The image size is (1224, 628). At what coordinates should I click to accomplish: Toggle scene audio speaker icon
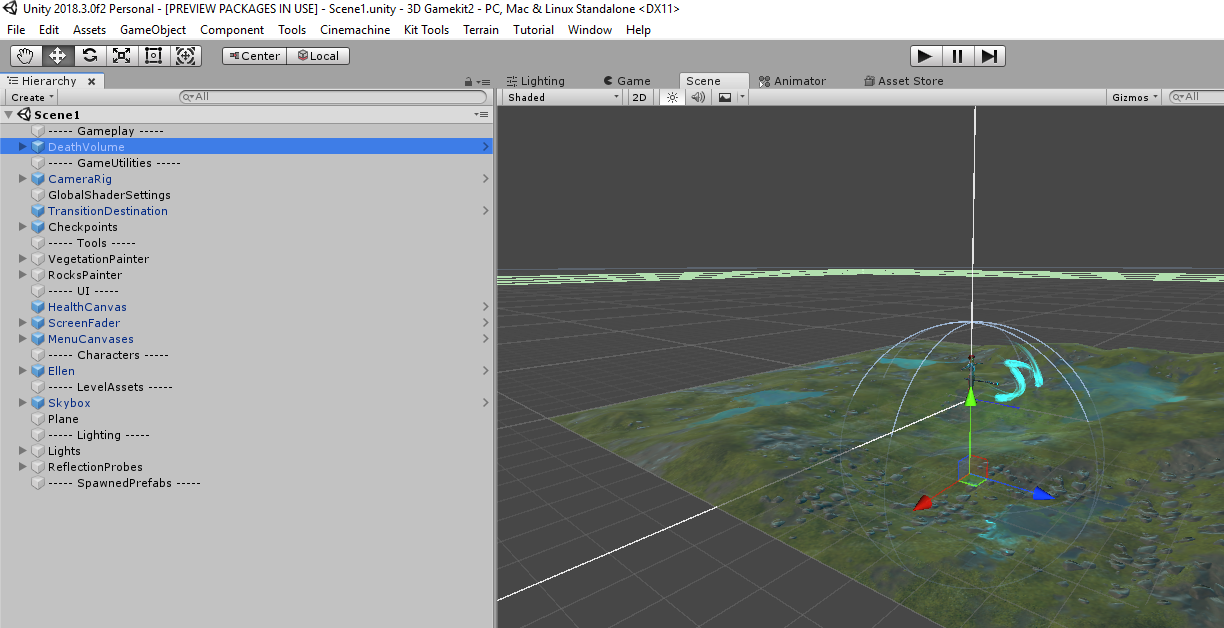pos(698,97)
